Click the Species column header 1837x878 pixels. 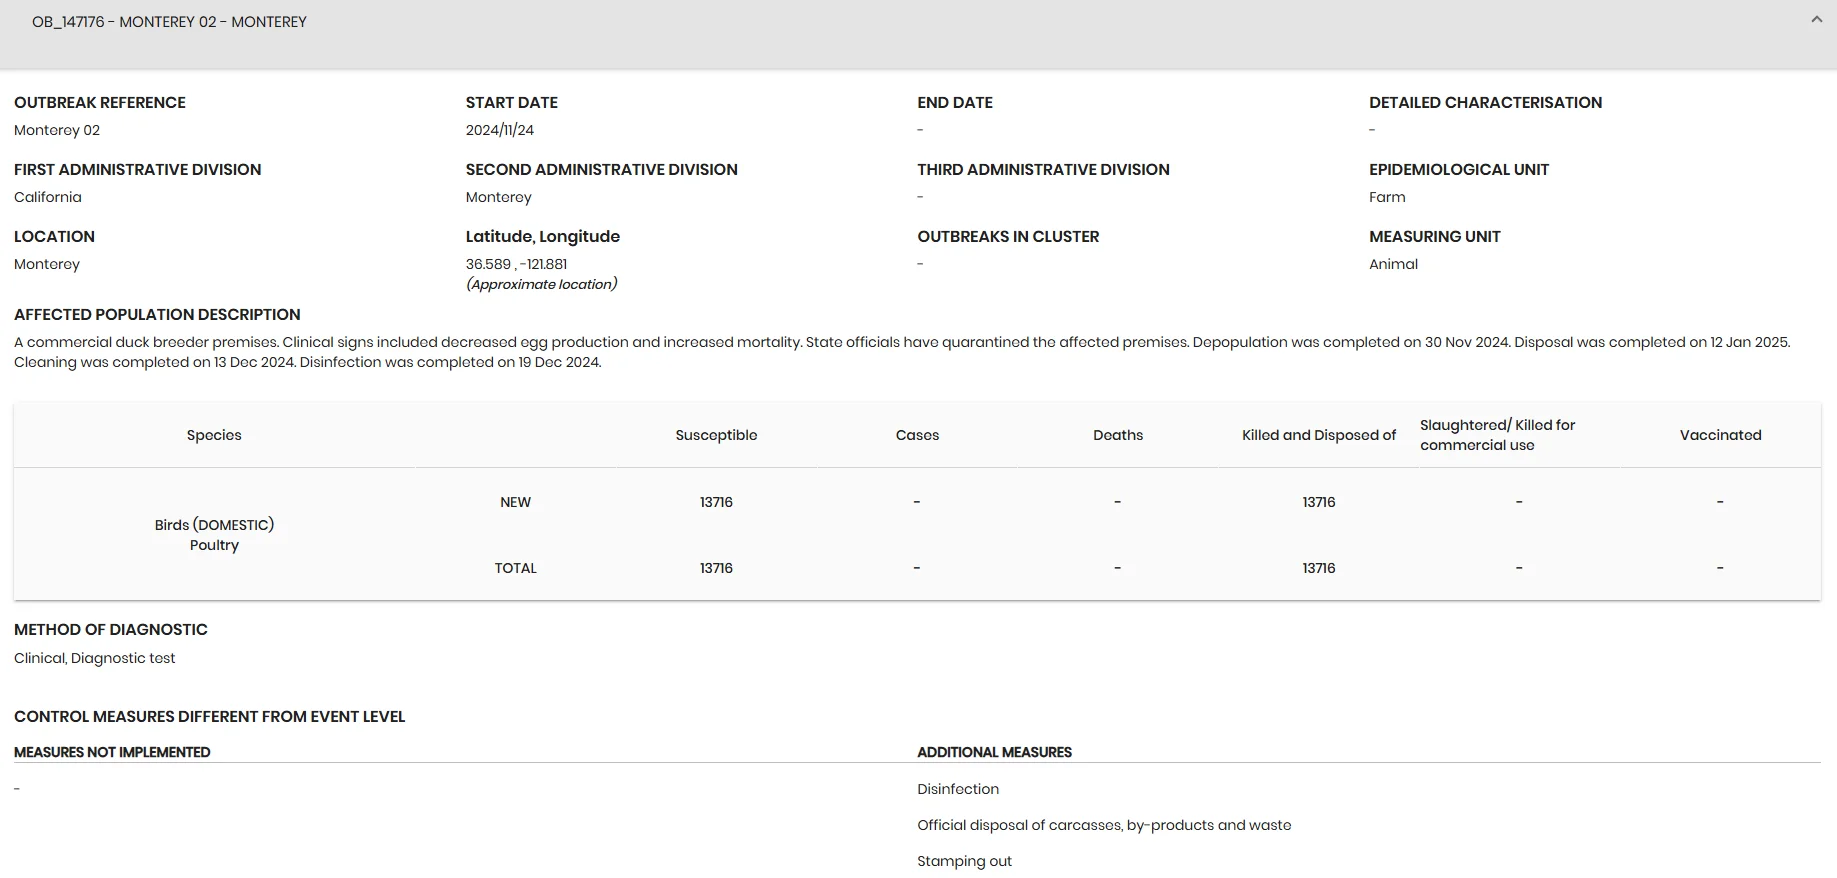click(214, 435)
